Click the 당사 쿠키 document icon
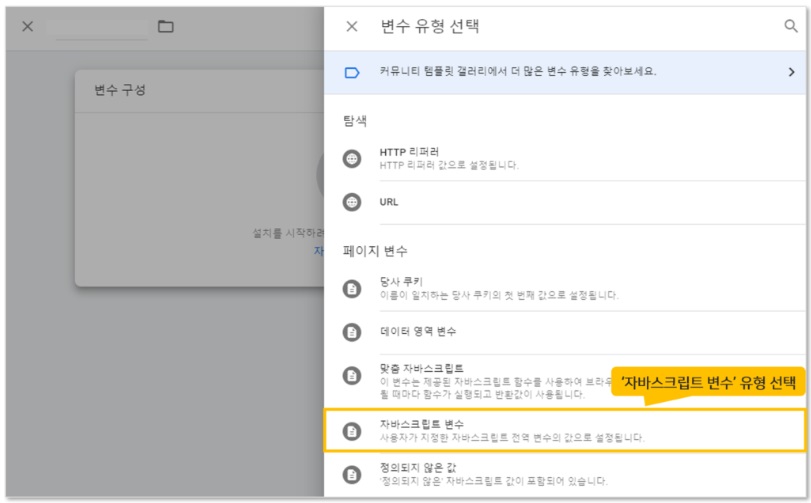Viewport: 811px width, 503px height. point(352,288)
